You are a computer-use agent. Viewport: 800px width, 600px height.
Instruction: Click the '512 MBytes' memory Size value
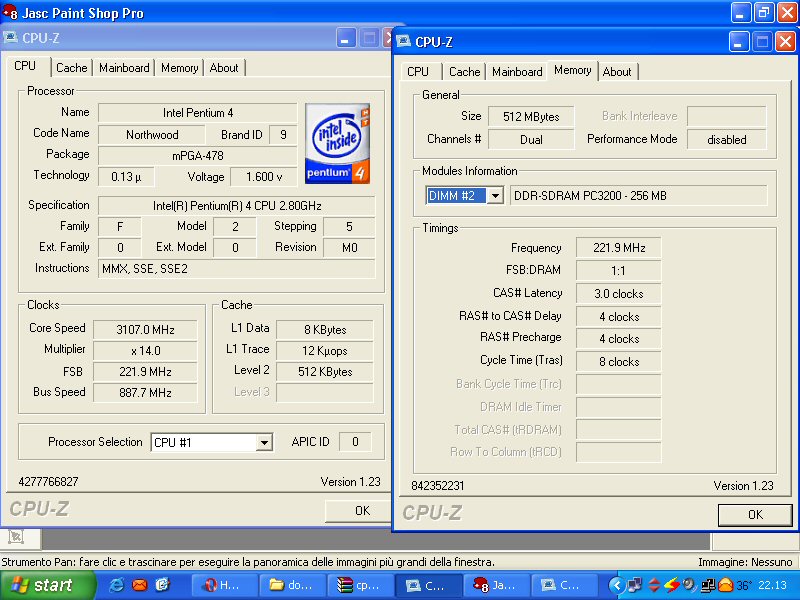tap(531, 117)
